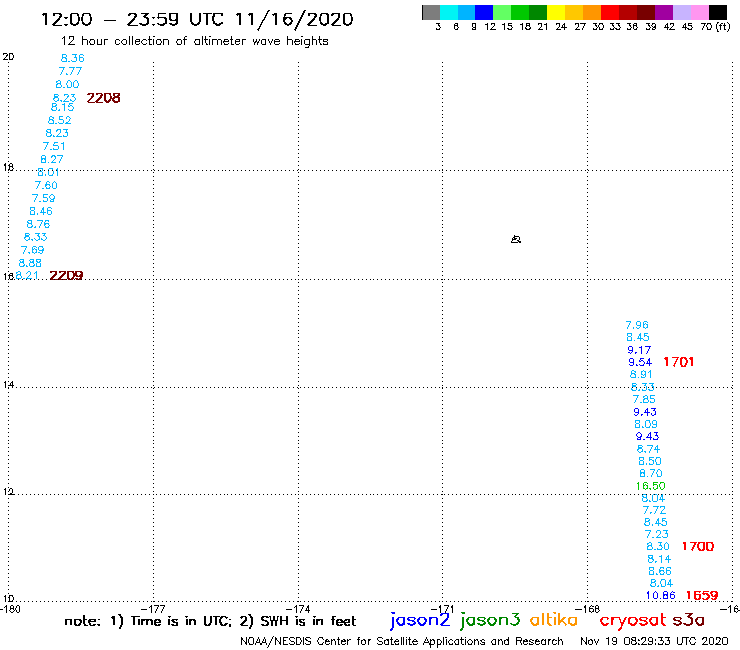740x650 pixels.
Task: Click the green 16.50 wave height value
Action: pos(650,486)
